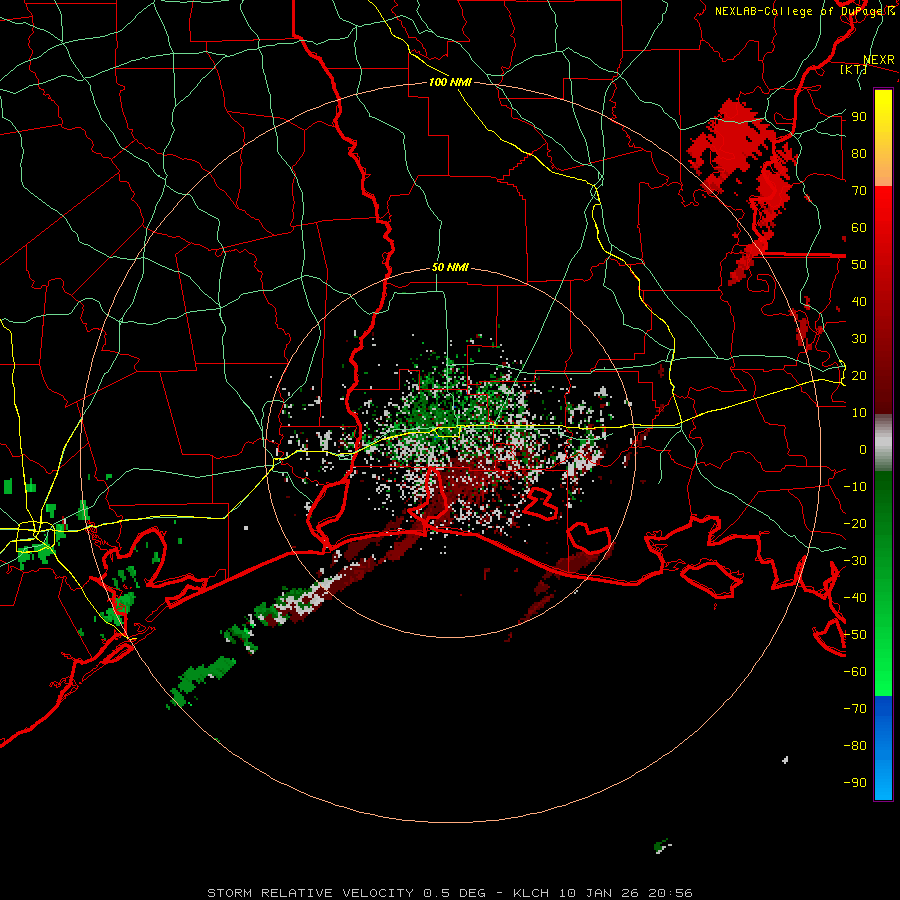Viewport: 900px width, 900px height.
Task: Select the -60 value on the velocity scale
Action: pos(855,672)
